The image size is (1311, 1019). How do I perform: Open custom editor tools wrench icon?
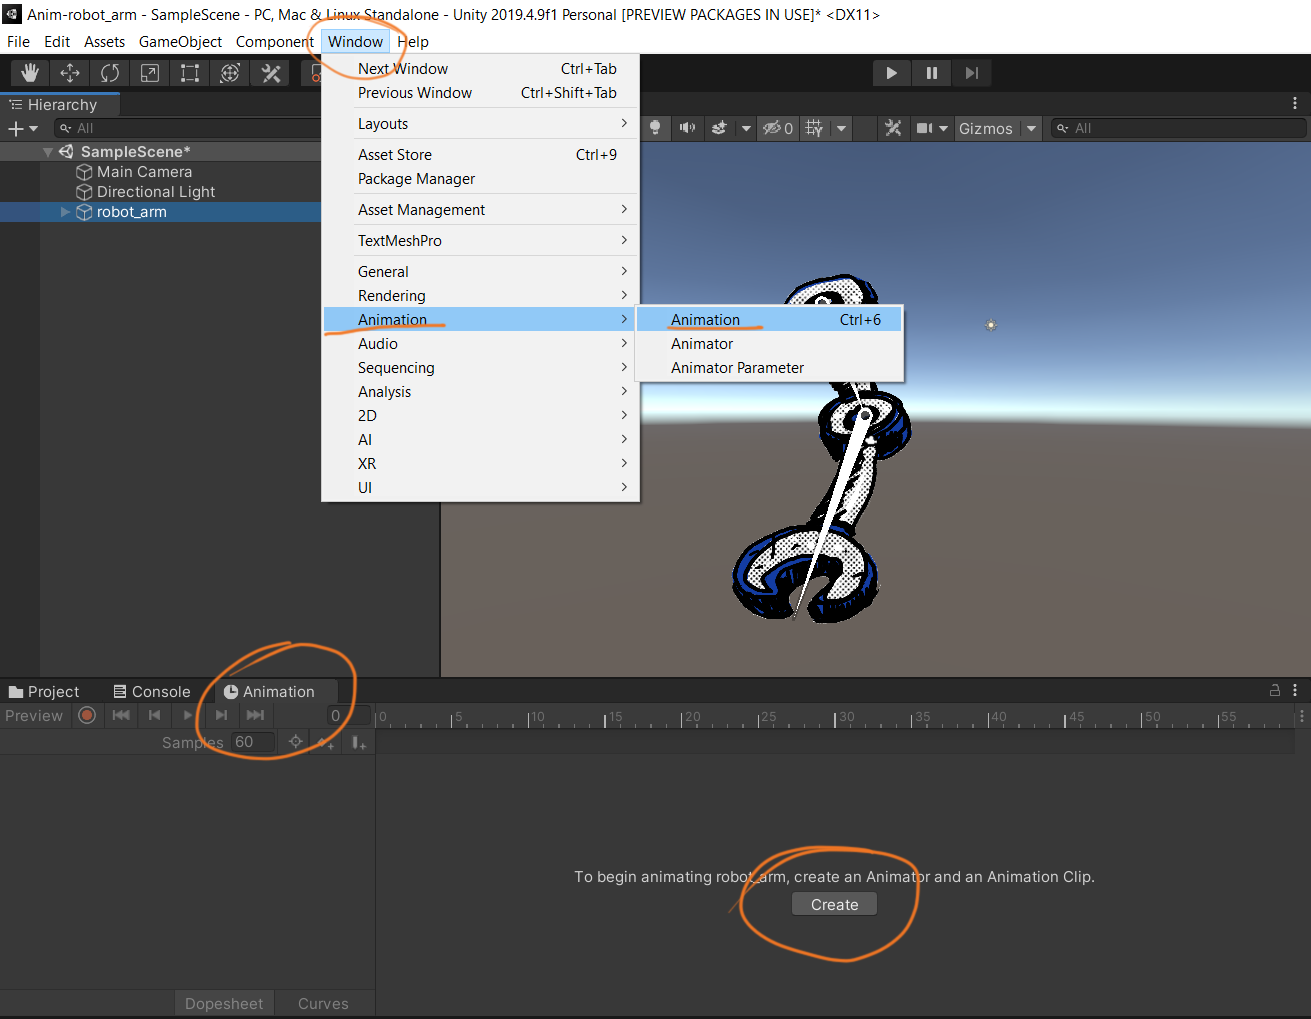point(270,73)
